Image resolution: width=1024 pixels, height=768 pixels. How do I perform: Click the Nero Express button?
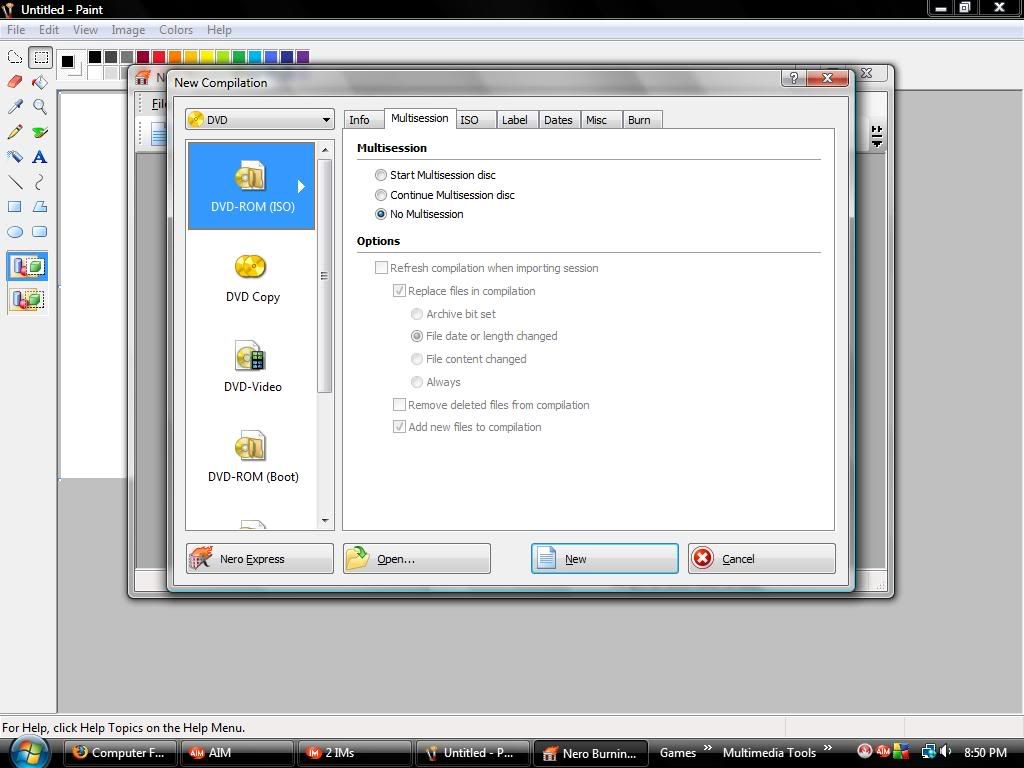(x=259, y=559)
